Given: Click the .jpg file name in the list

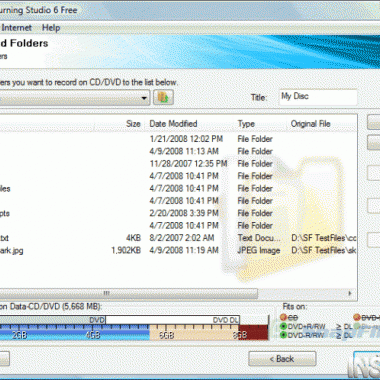Looking at the screenshot, I should [x=11, y=250].
